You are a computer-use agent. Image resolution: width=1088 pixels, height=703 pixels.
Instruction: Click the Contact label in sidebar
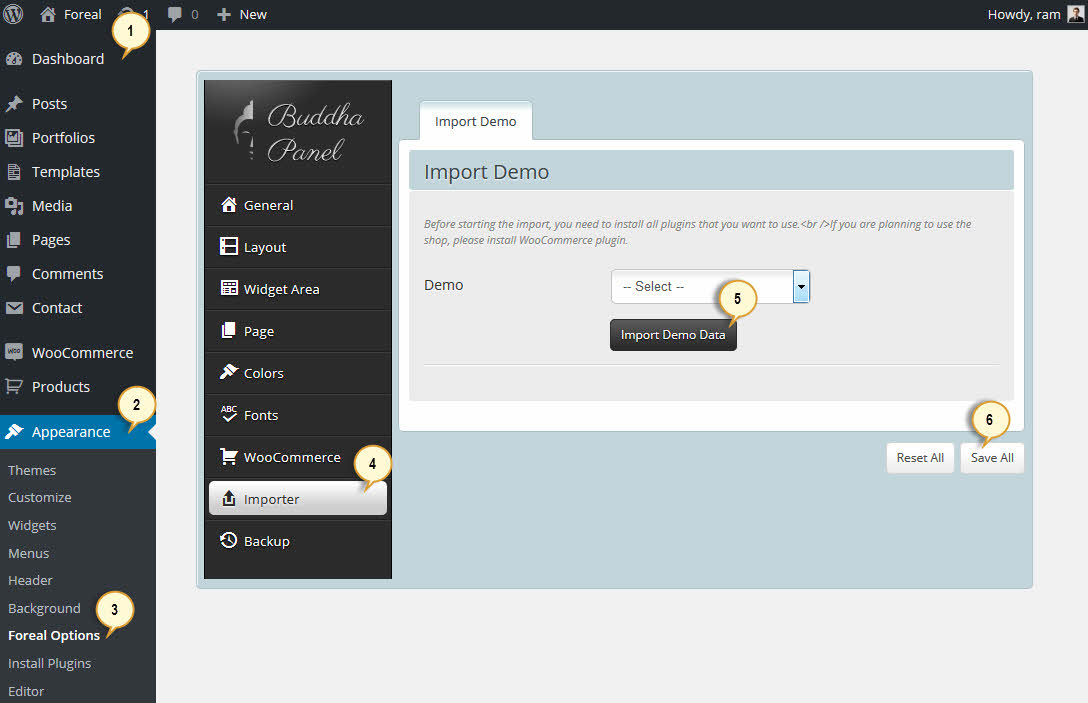tap(57, 308)
